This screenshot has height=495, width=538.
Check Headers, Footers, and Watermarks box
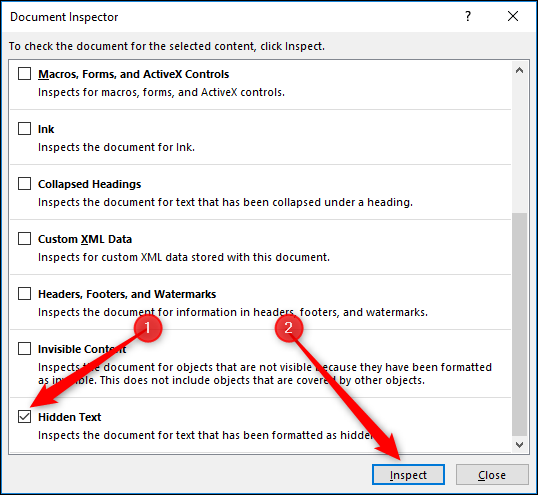[24, 294]
